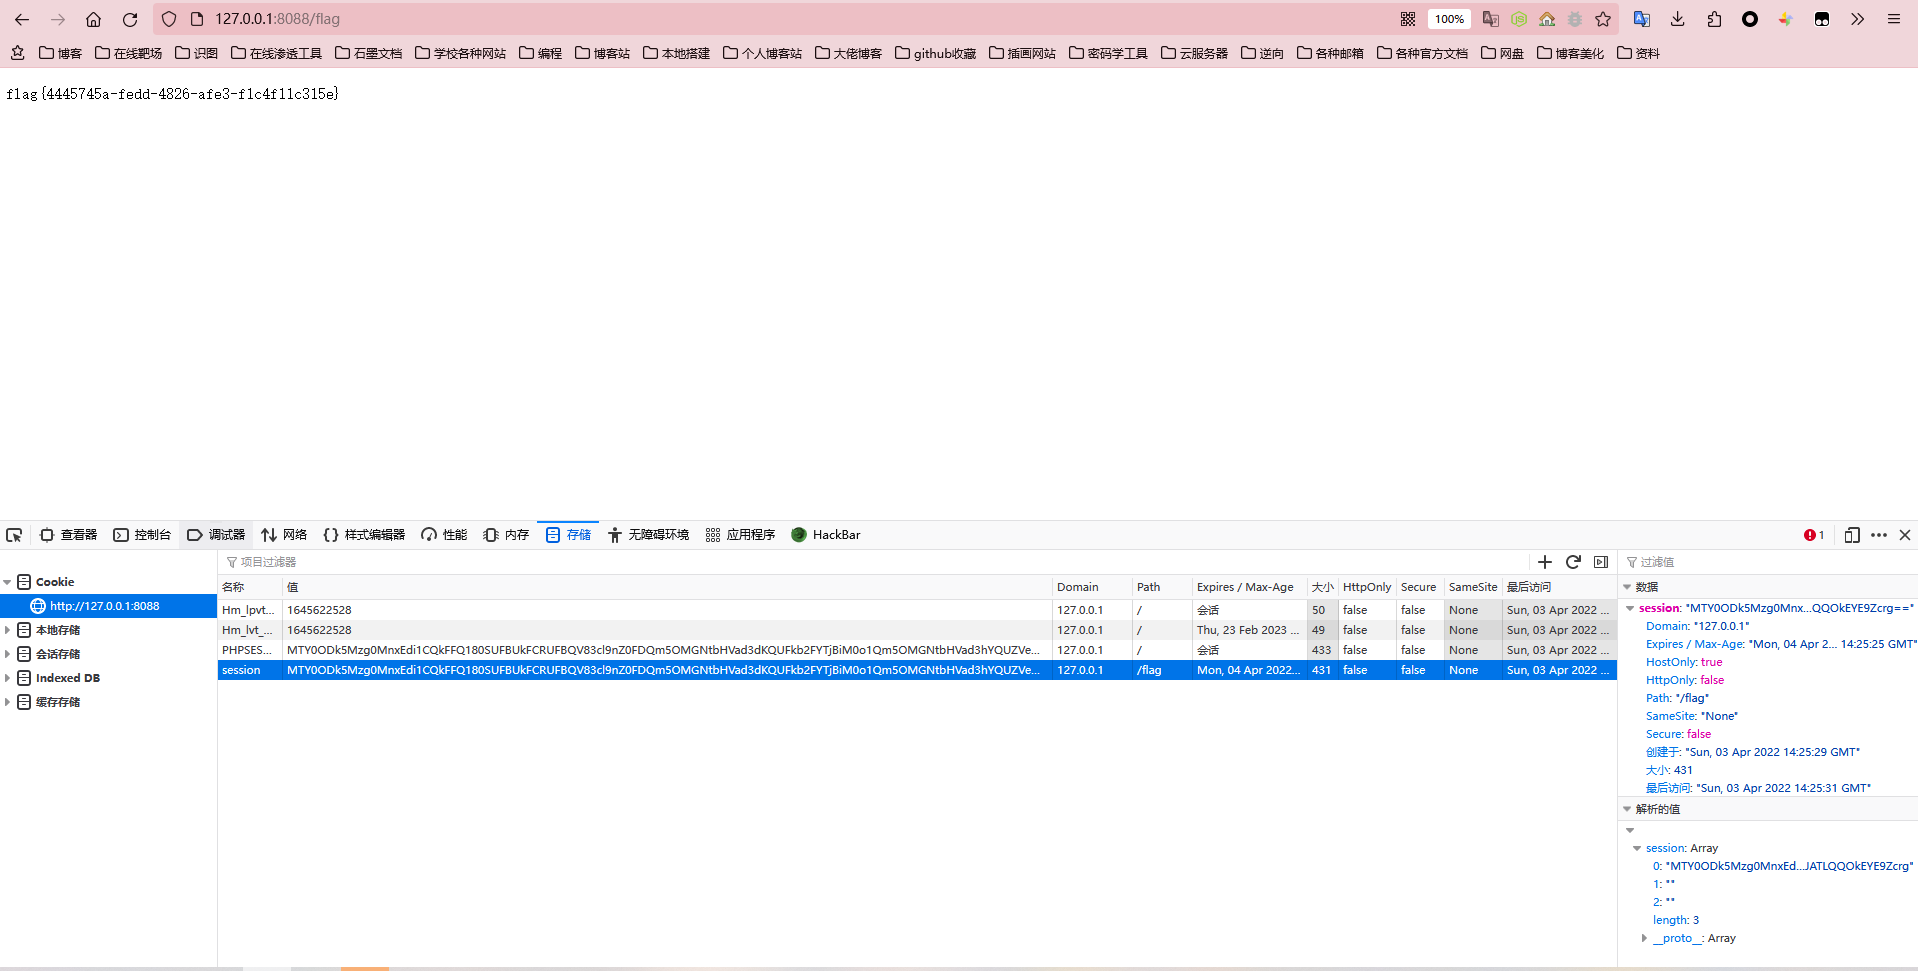The width and height of the screenshot is (1918, 971).
Task: Open the Firefox hamburger menu
Action: [x=1894, y=19]
